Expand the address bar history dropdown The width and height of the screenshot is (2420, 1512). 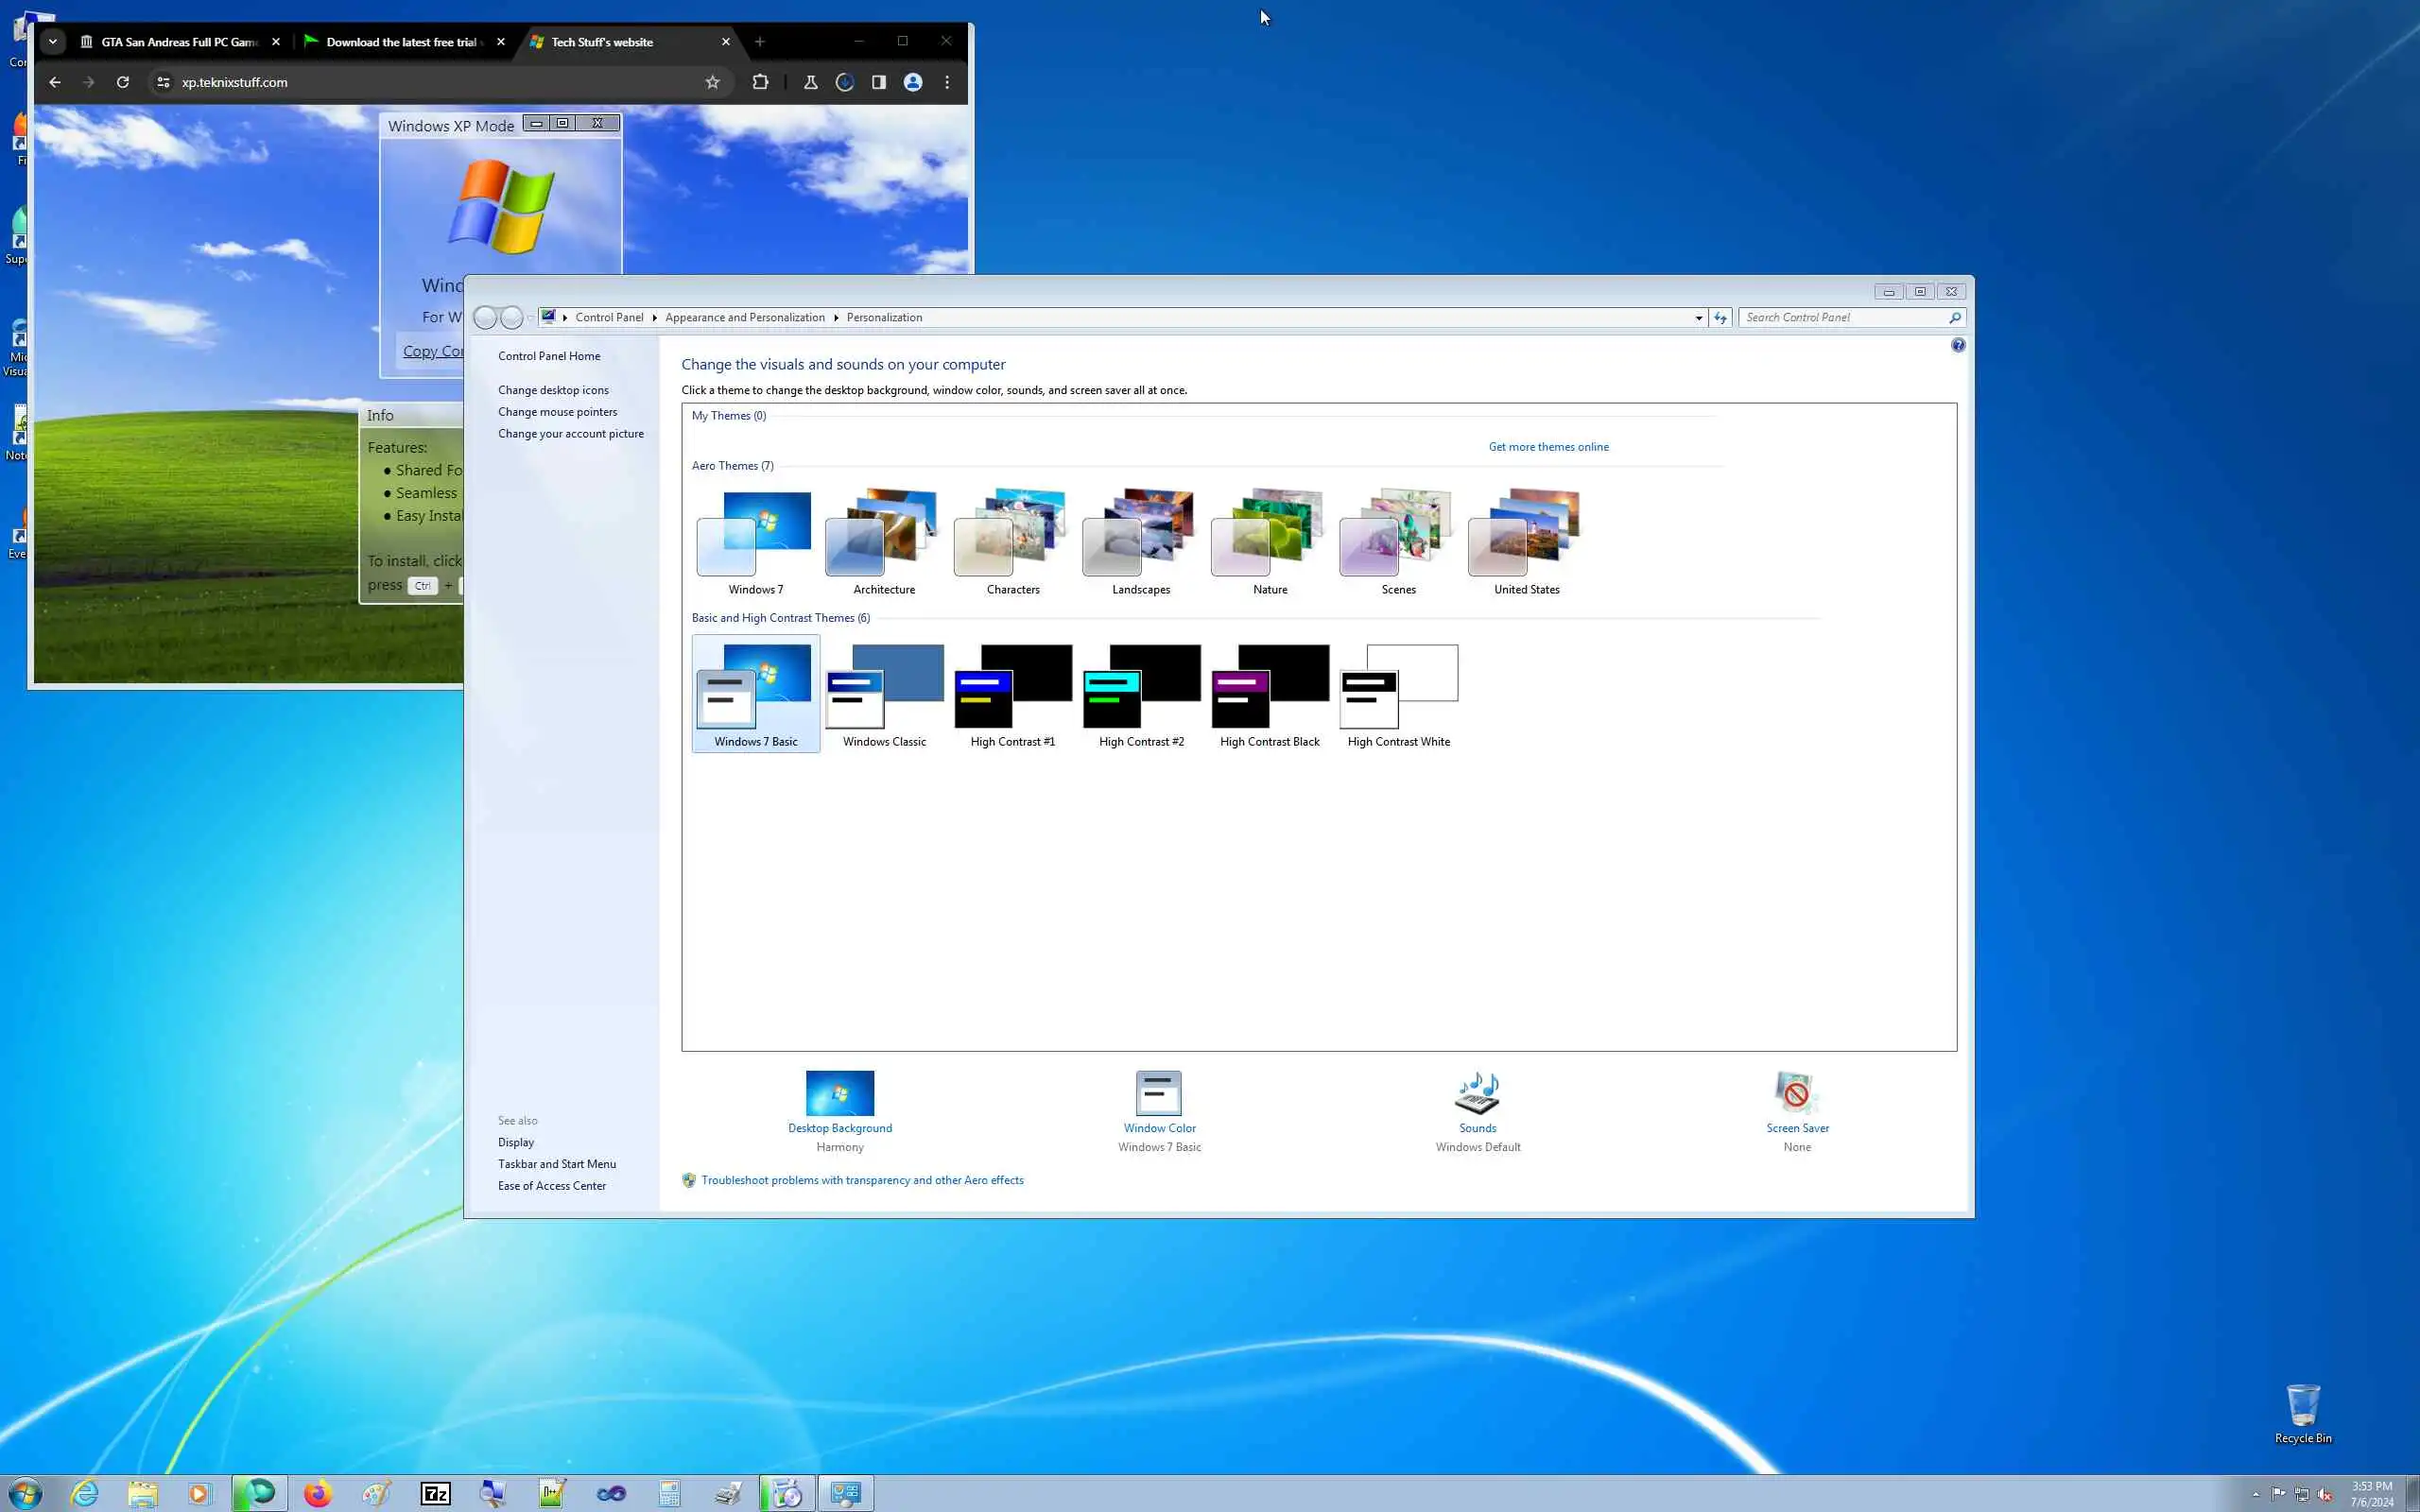click(1698, 318)
